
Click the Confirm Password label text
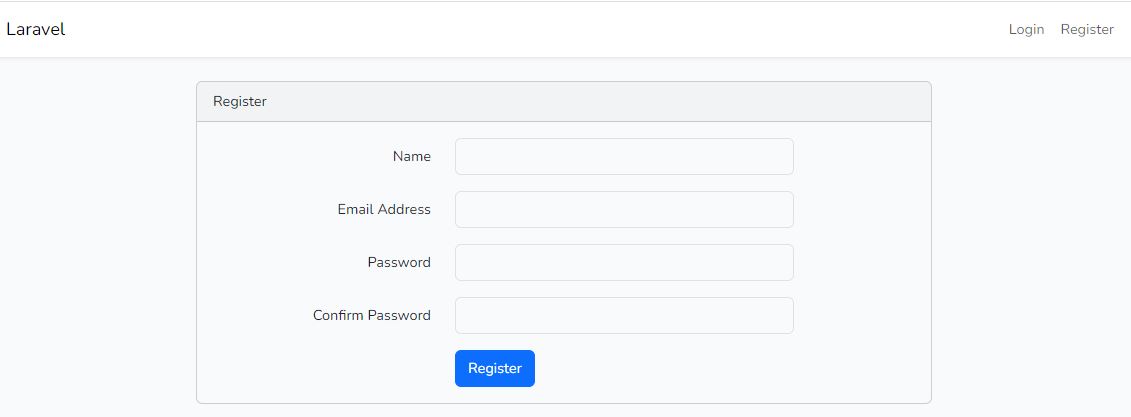point(371,315)
